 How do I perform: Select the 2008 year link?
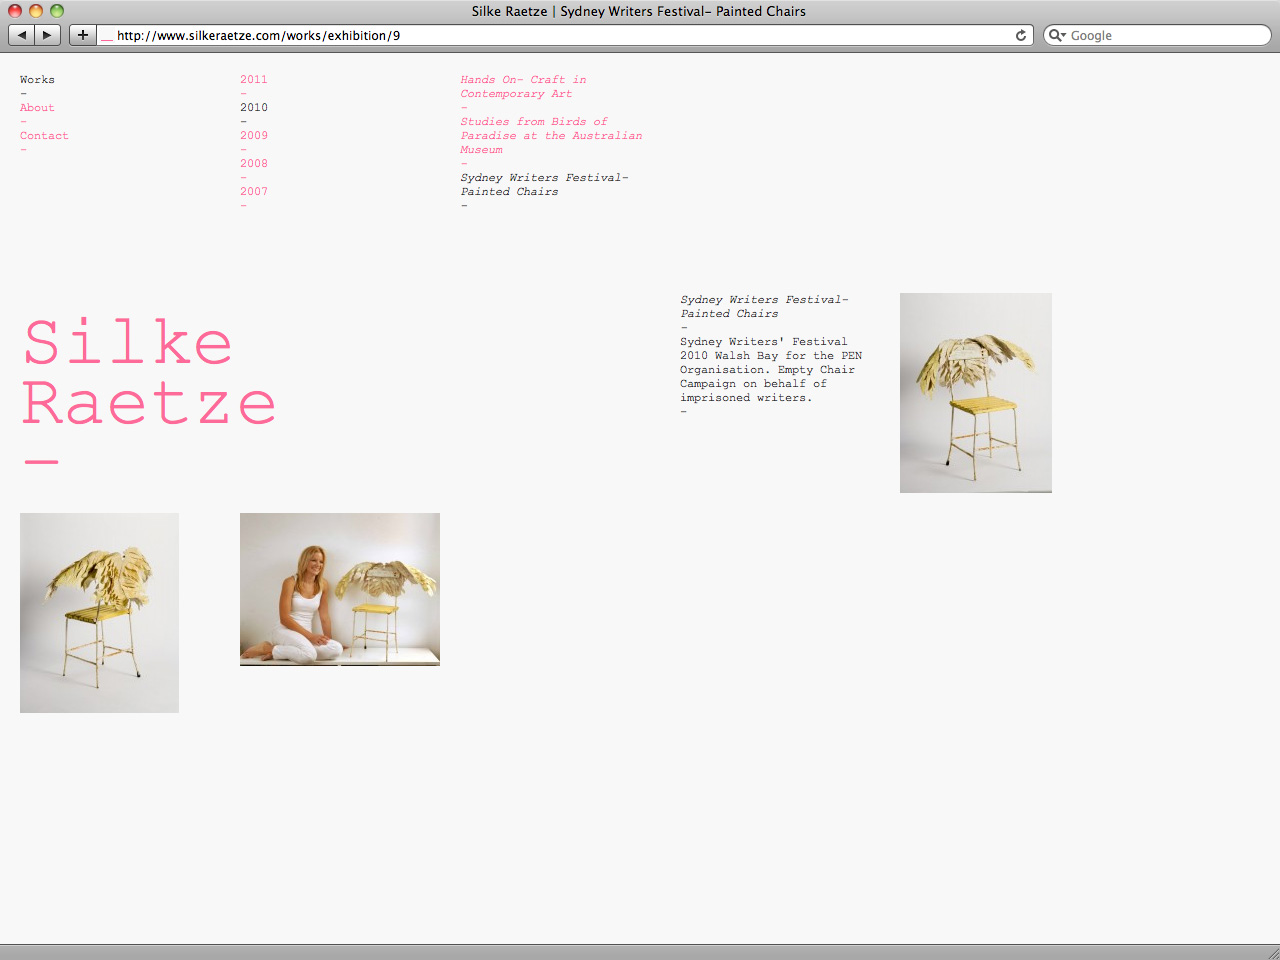[254, 163]
